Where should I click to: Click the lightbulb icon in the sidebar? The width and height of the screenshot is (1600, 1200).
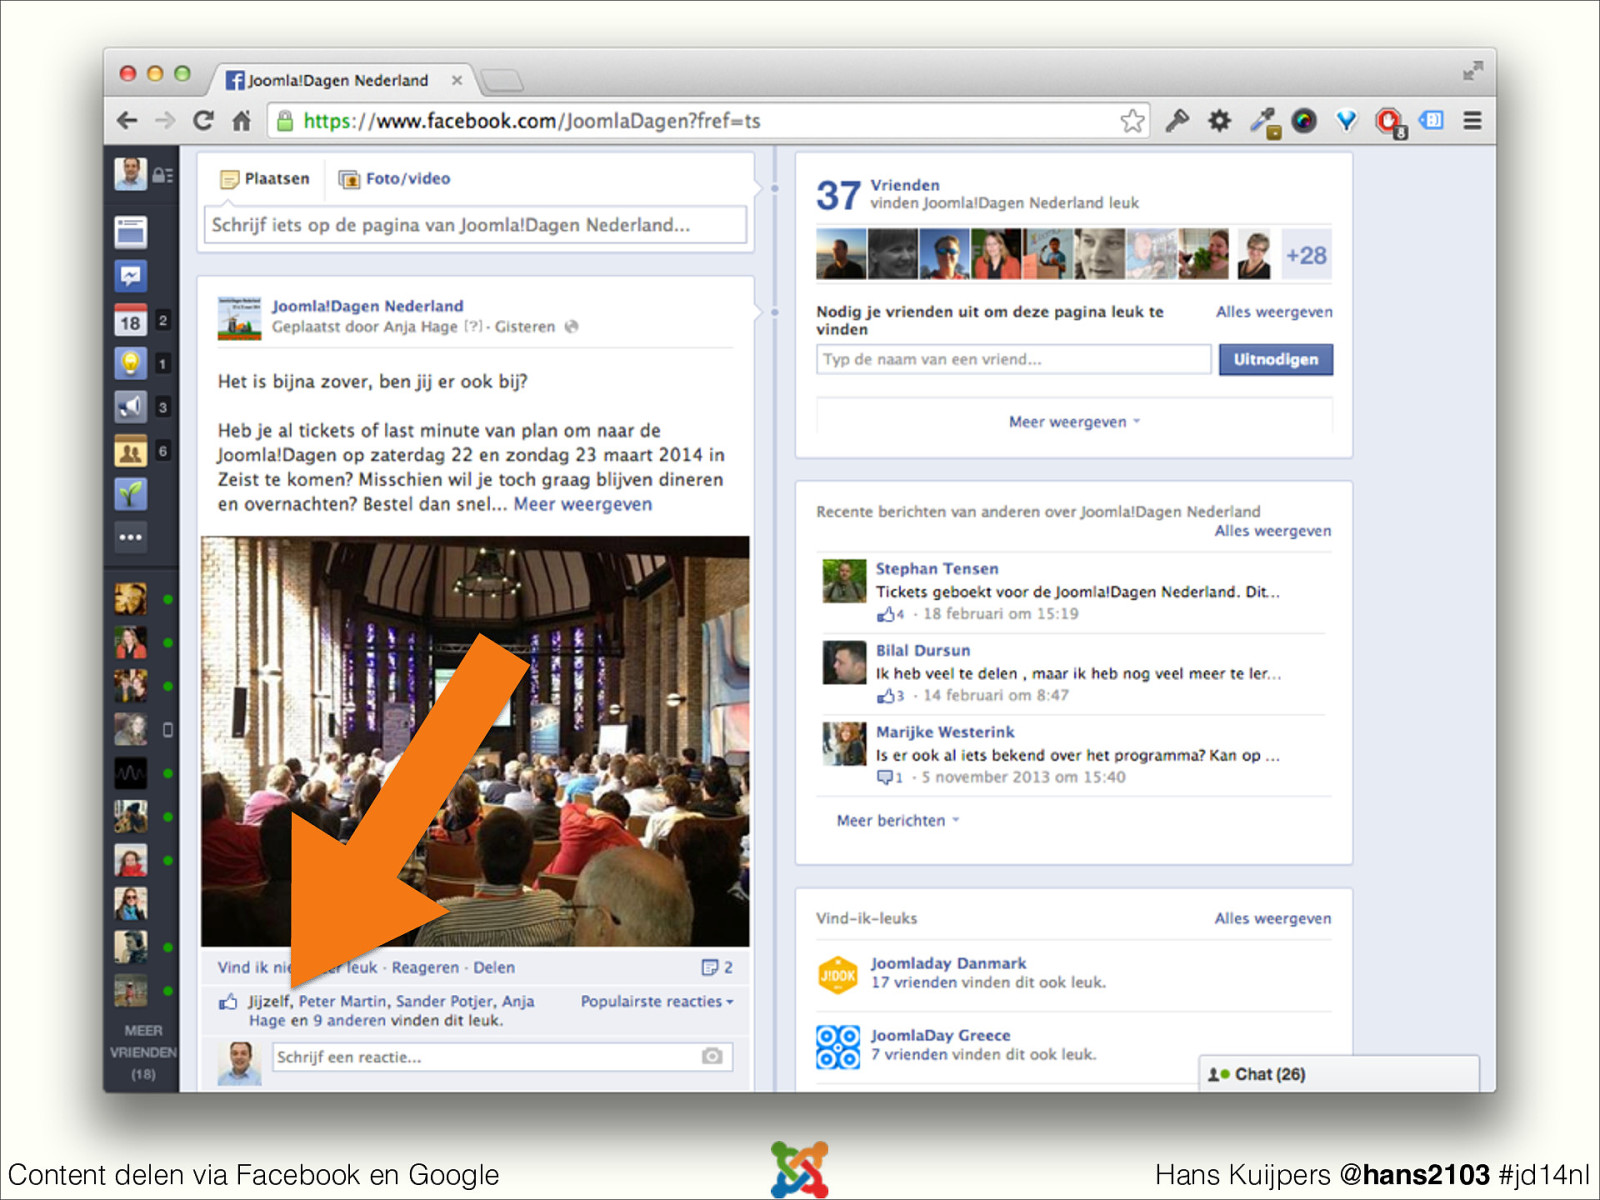[130, 363]
